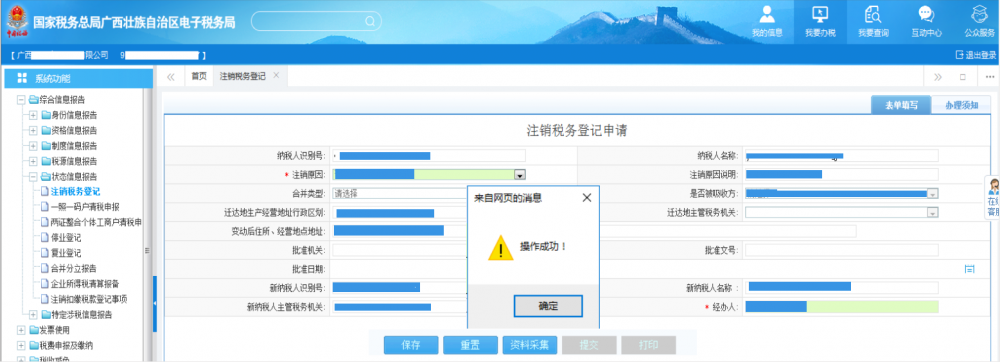Expand the 发票使用 tree node
The height and width of the screenshot is (362, 1000).
click(21, 330)
